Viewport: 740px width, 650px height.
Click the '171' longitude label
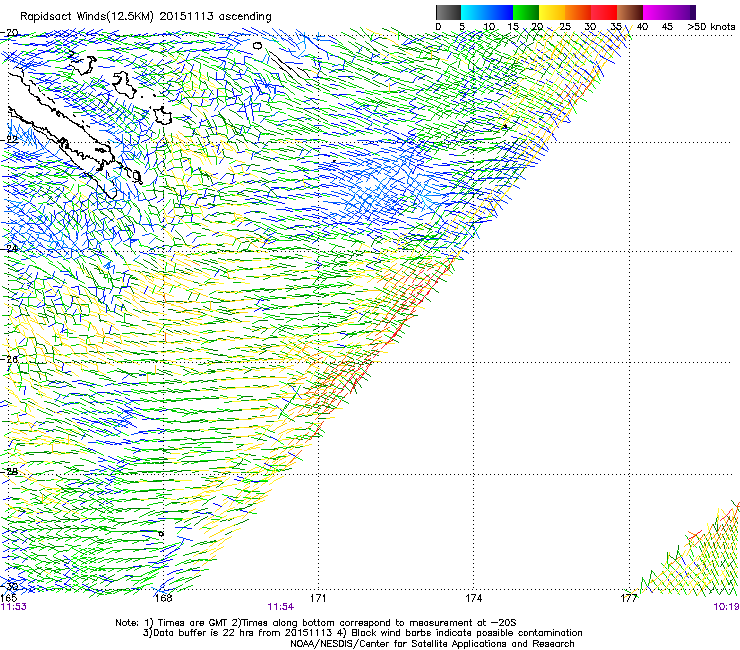[x=318, y=598]
